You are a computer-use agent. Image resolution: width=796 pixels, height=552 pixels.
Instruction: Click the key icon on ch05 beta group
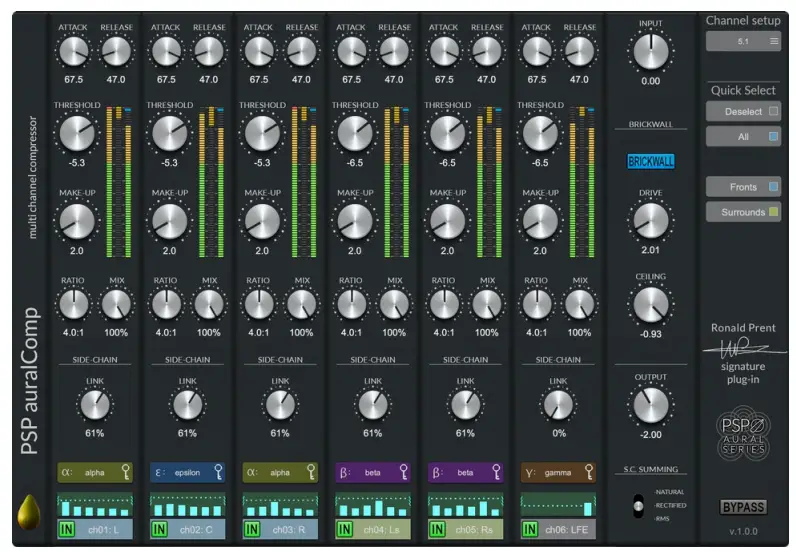click(x=496, y=472)
